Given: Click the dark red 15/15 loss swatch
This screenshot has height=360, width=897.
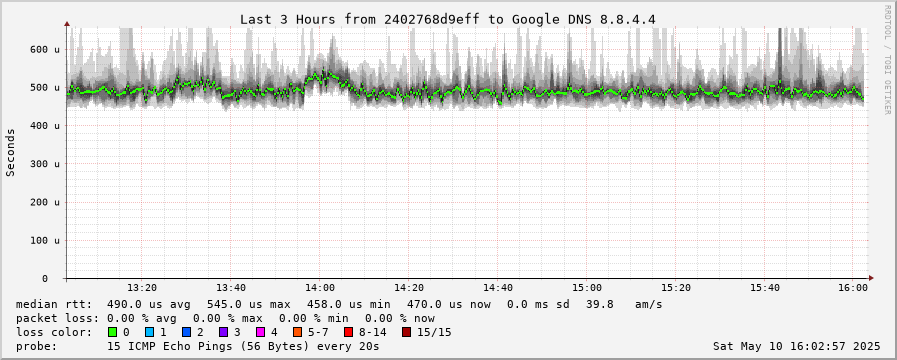Looking at the screenshot, I should [406, 332].
